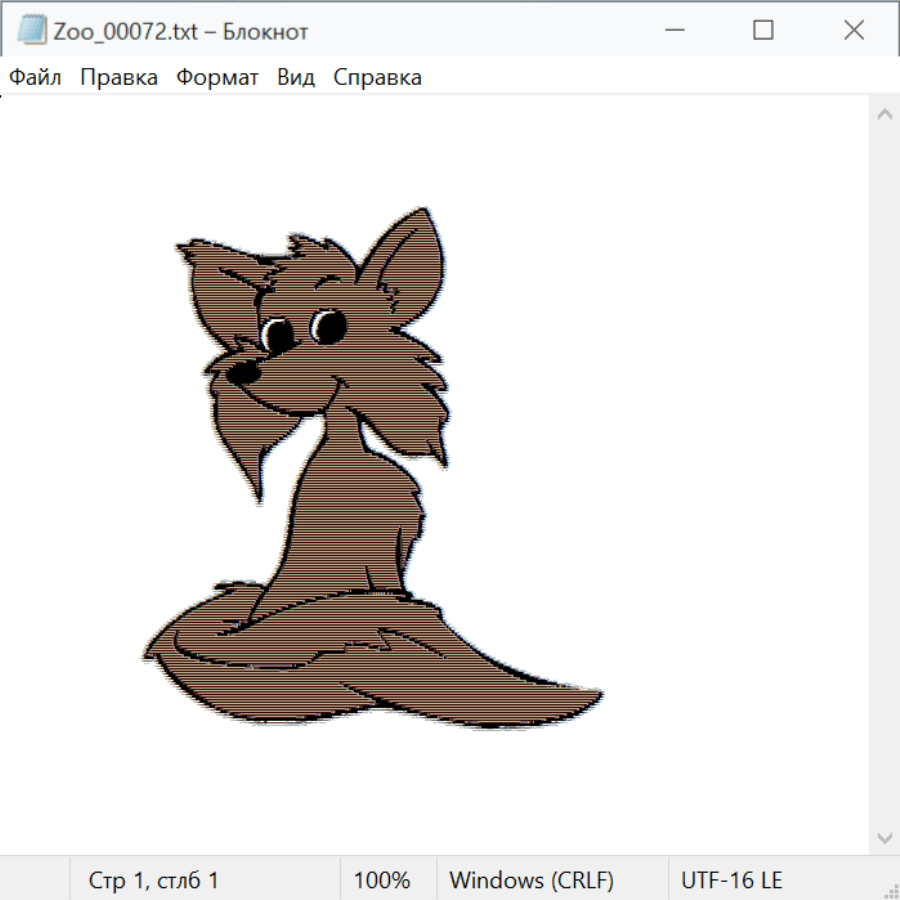Screen dimensions: 900x900
Task: Click the scroll up arrow
Action: (x=884, y=115)
